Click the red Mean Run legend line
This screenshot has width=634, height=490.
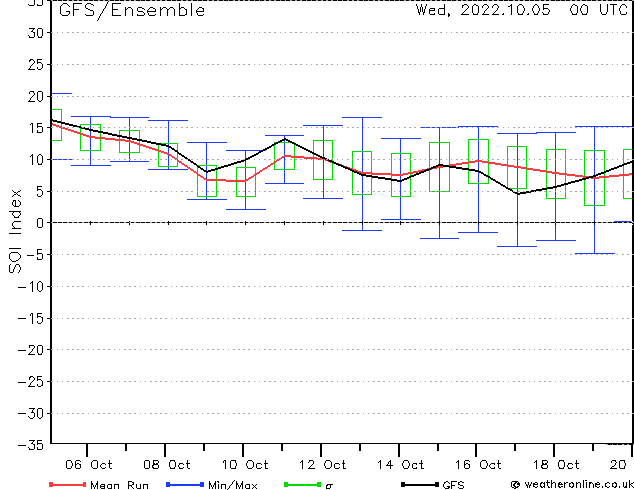[67, 484]
